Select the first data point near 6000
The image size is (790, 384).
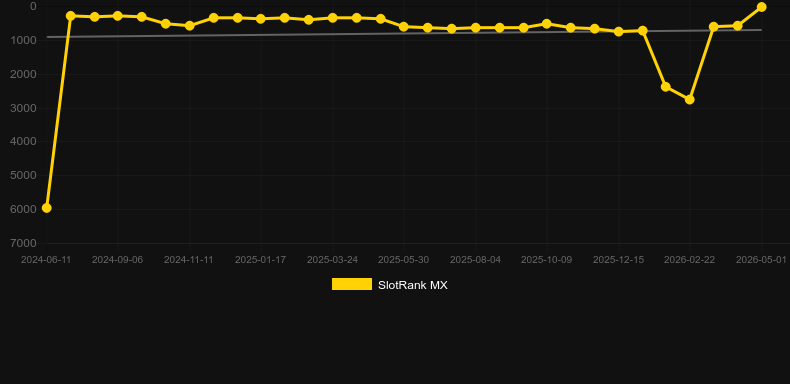pyautogui.click(x=46, y=208)
